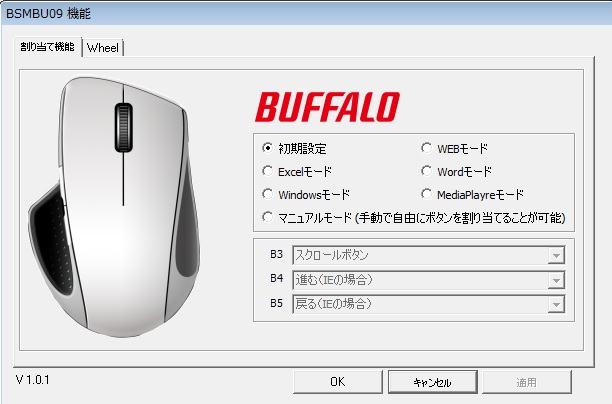This screenshot has width=612, height=404.
Task: Click the mouse's right side grey panel
Action: pyautogui.click(x=187, y=230)
